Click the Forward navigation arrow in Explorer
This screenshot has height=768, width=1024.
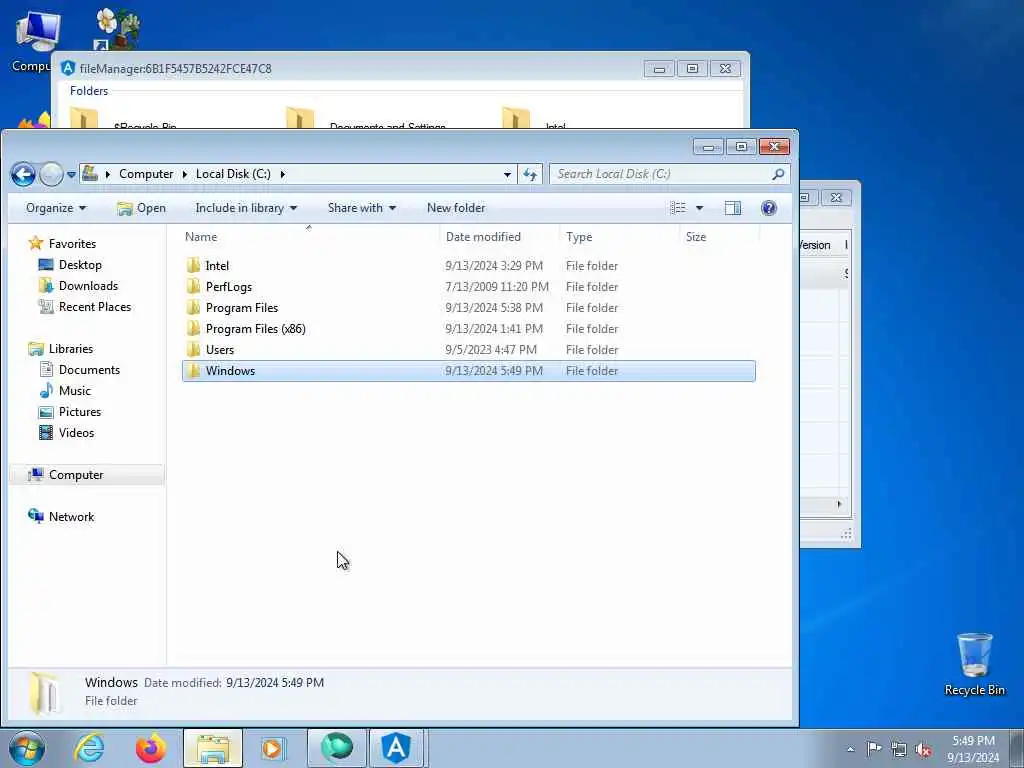click(x=52, y=174)
